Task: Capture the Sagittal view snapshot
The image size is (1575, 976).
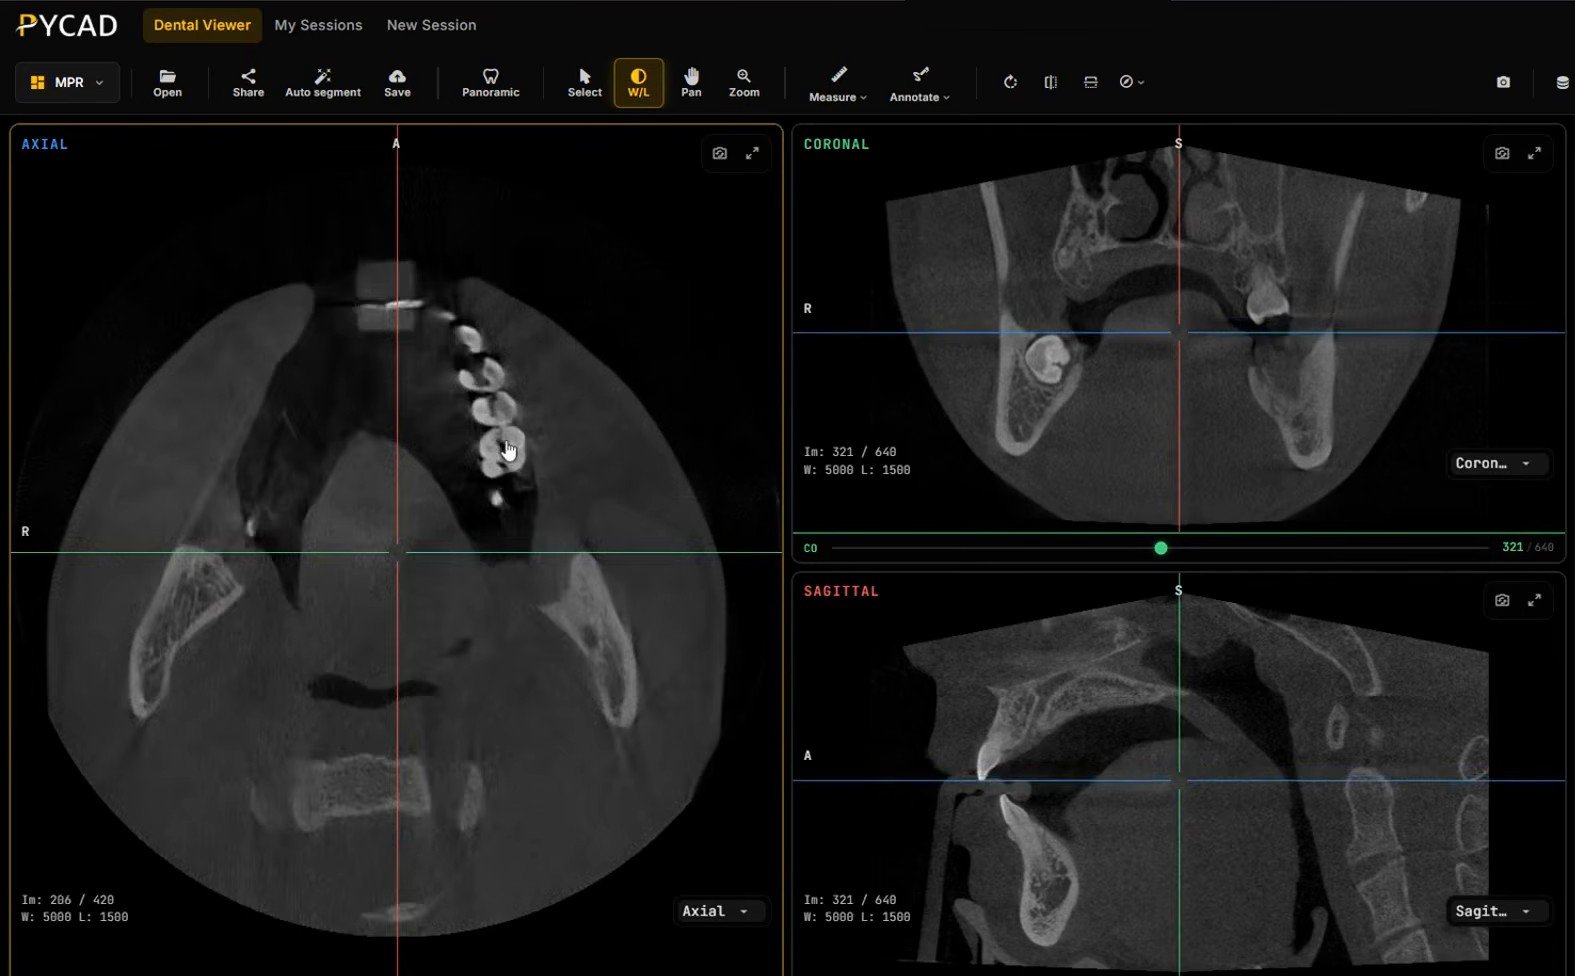Action: tap(1502, 600)
